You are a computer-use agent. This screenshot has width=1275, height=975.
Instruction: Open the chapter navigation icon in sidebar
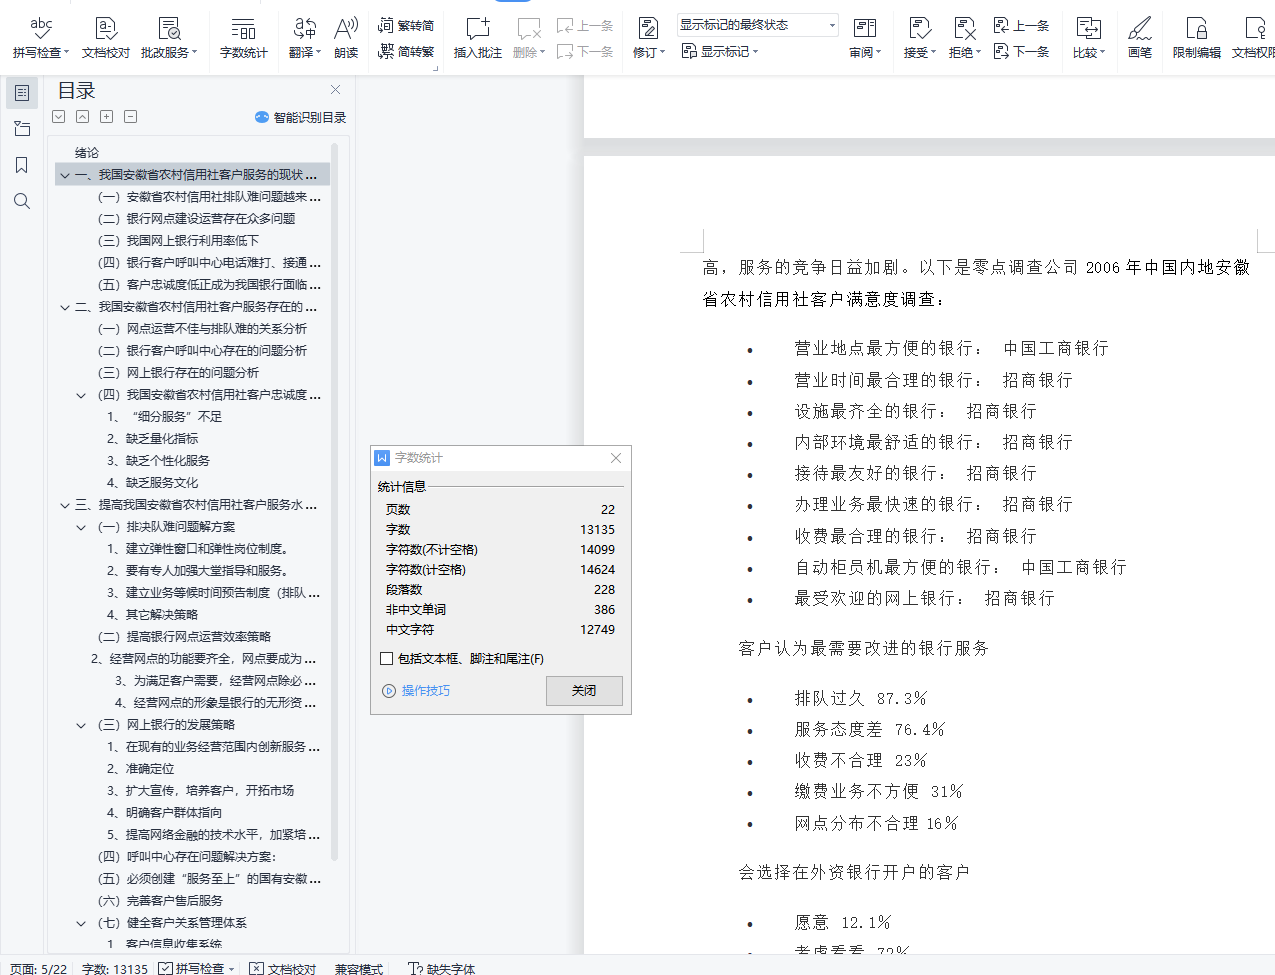point(22,129)
